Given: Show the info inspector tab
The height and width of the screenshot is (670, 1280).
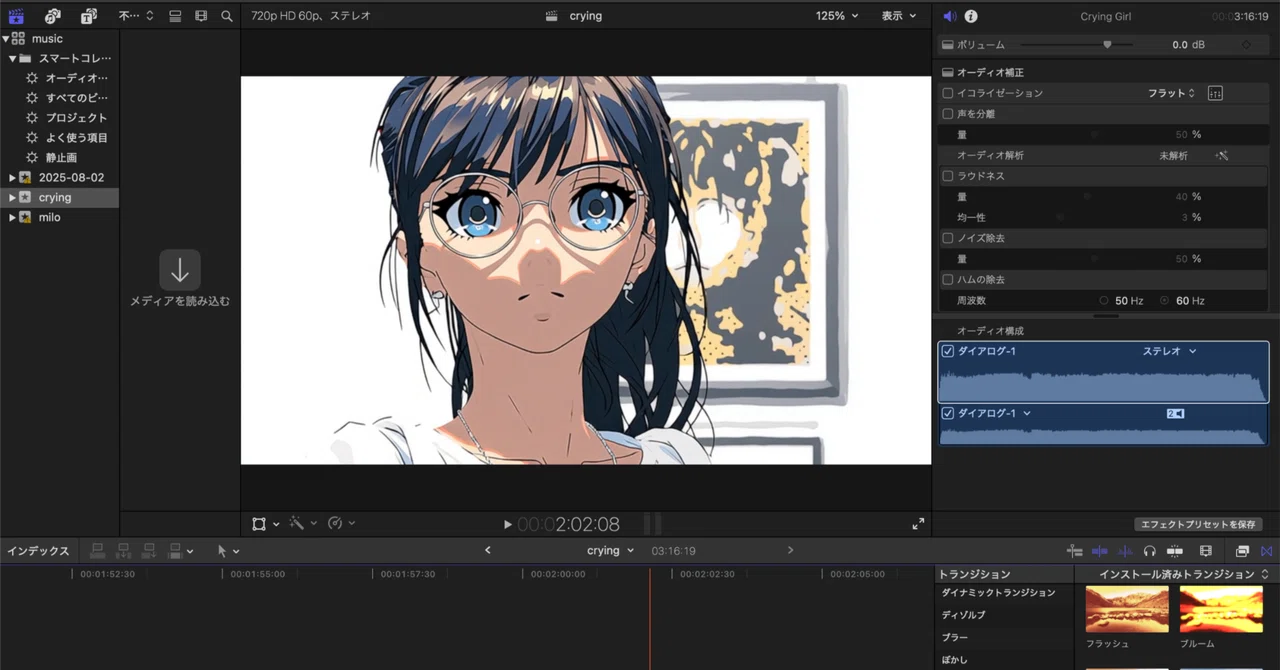Looking at the screenshot, I should click(971, 17).
